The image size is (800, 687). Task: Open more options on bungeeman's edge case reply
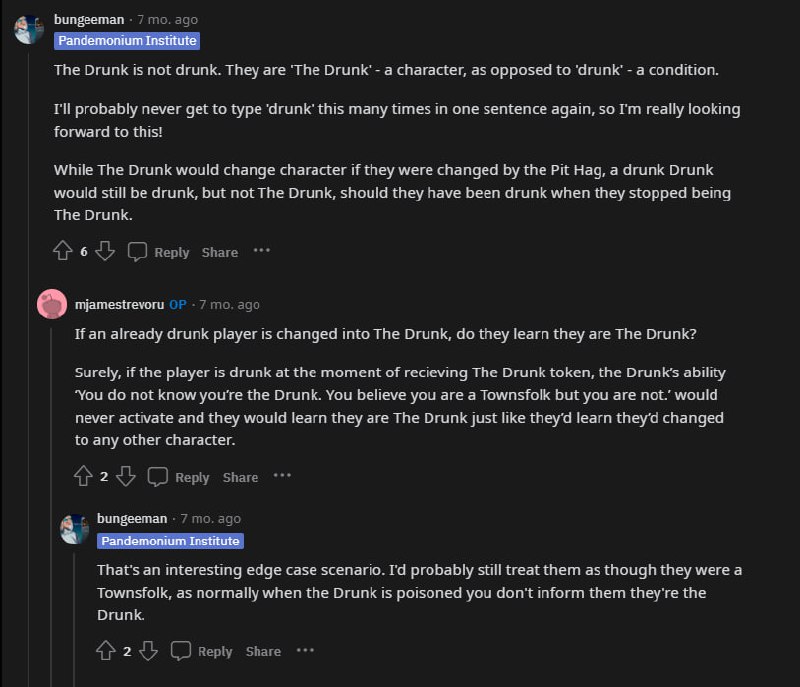tap(305, 650)
